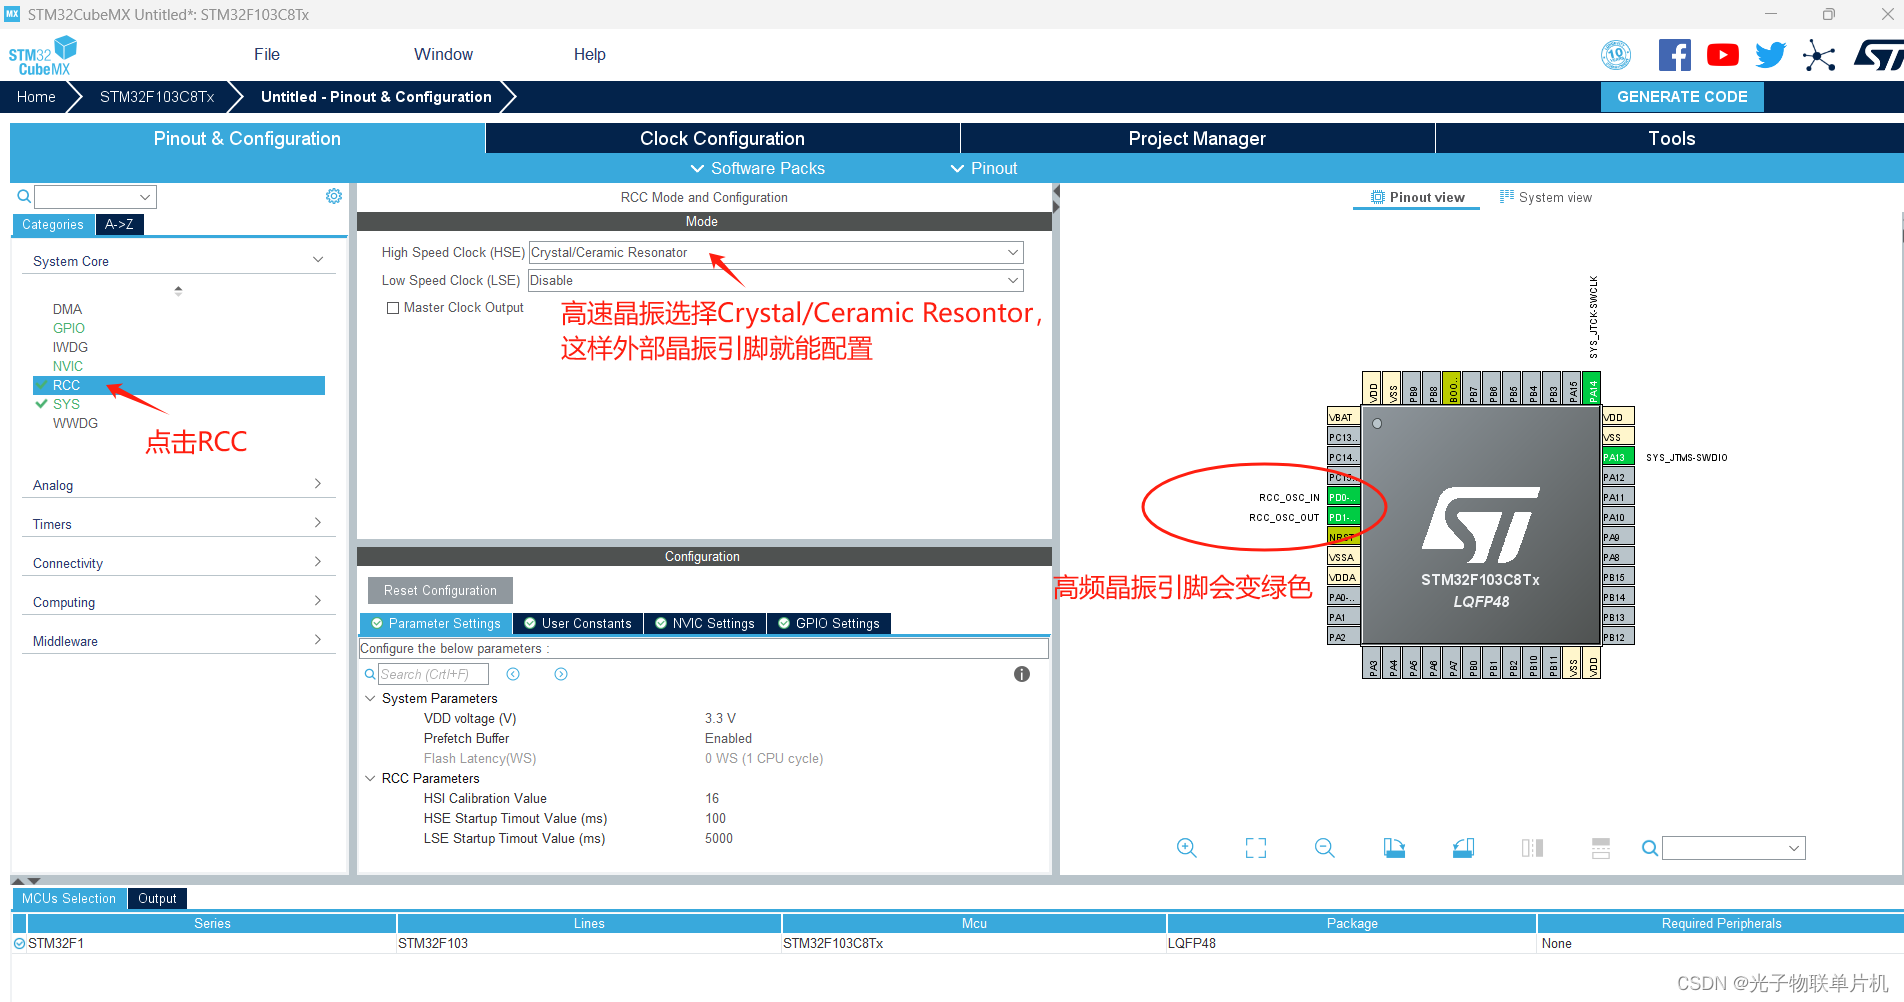Flip the chip view horizontally
The height and width of the screenshot is (1002, 1904).
point(1532,848)
